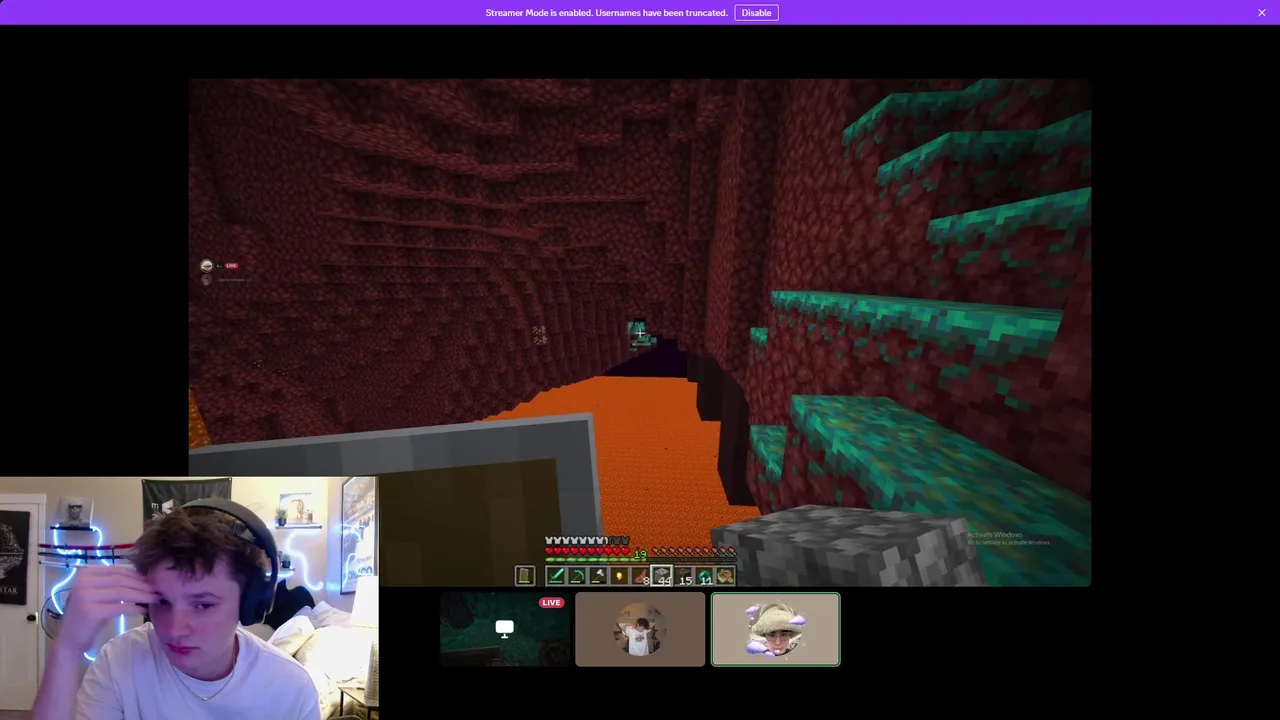The height and width of the screenshot is (720, 1280).
Task: Select the cobblestone stack of 44
Action: 661,575
